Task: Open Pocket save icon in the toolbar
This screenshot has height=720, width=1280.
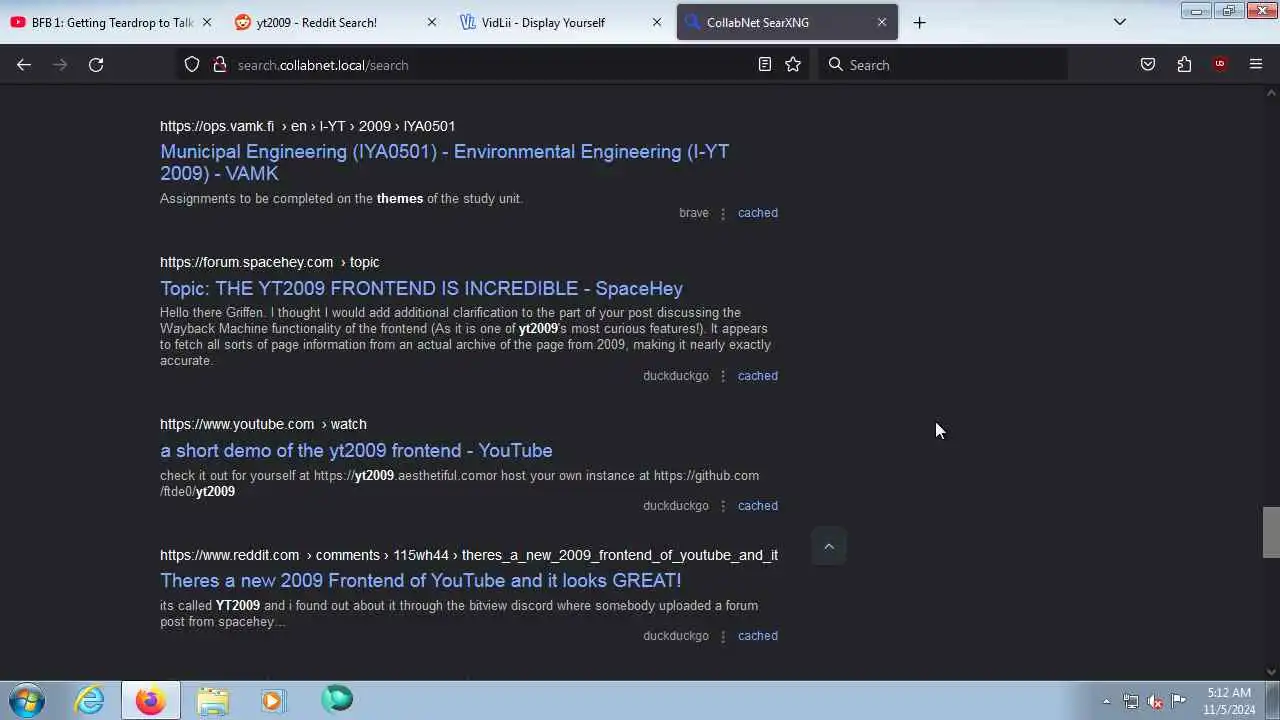Action: [x=1148, y=65]
